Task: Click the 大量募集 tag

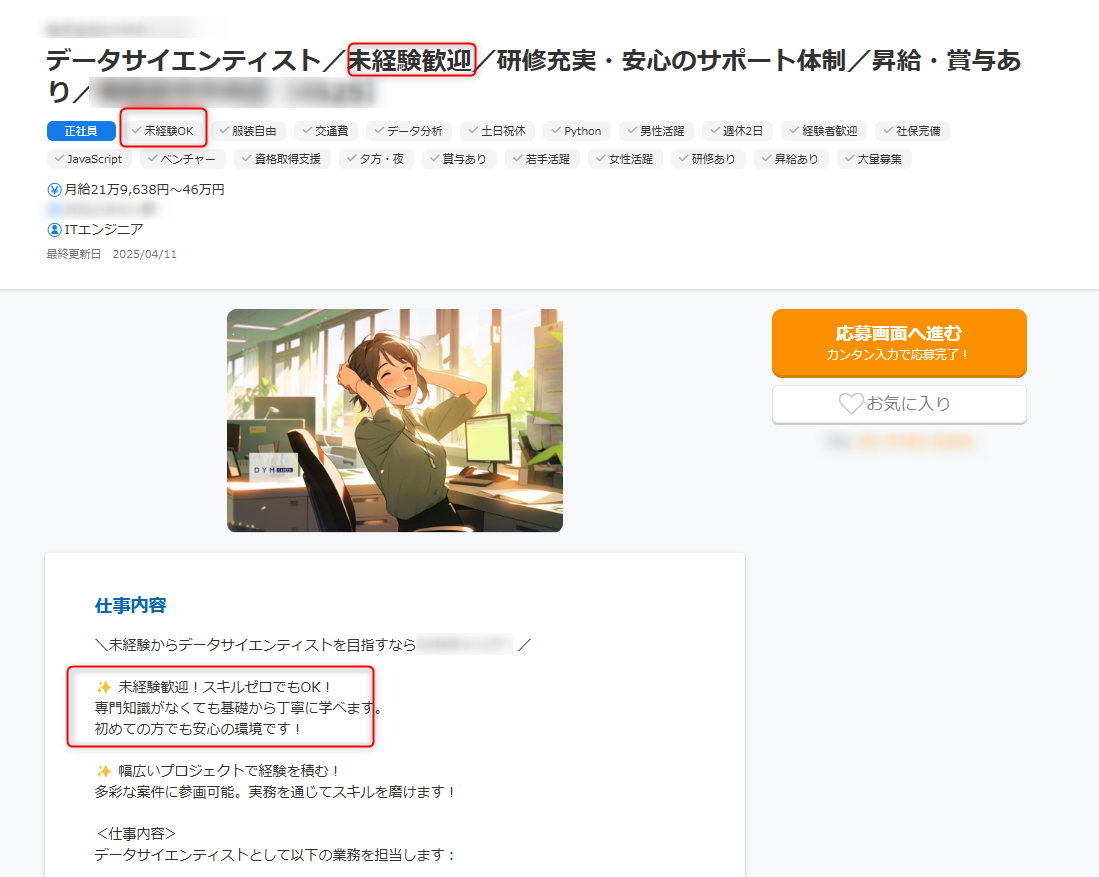Action: click(873, 158)
